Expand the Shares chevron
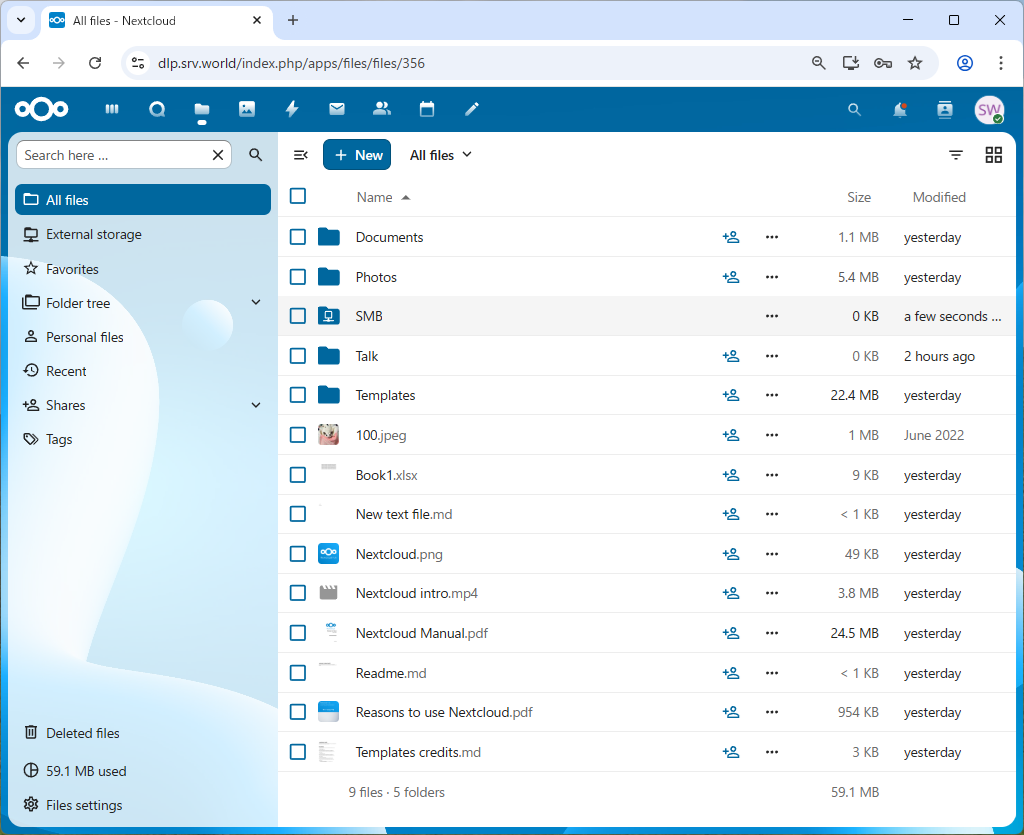This screenshot has height=835, width=1024. pyautogui.click(x=256, y=405)
